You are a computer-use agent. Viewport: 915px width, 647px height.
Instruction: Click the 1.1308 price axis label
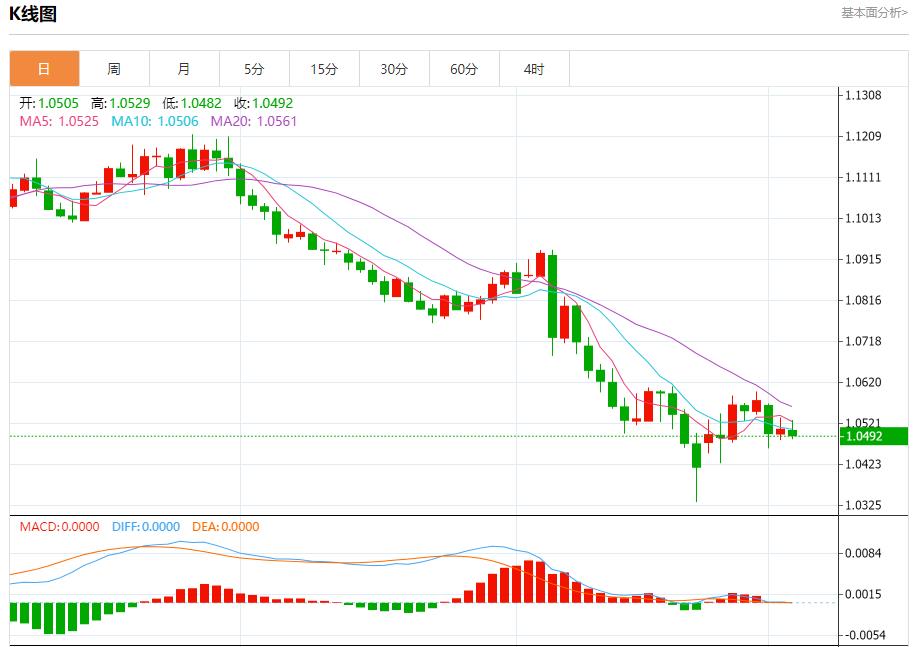pyautogui.click(x=862, y=95)
